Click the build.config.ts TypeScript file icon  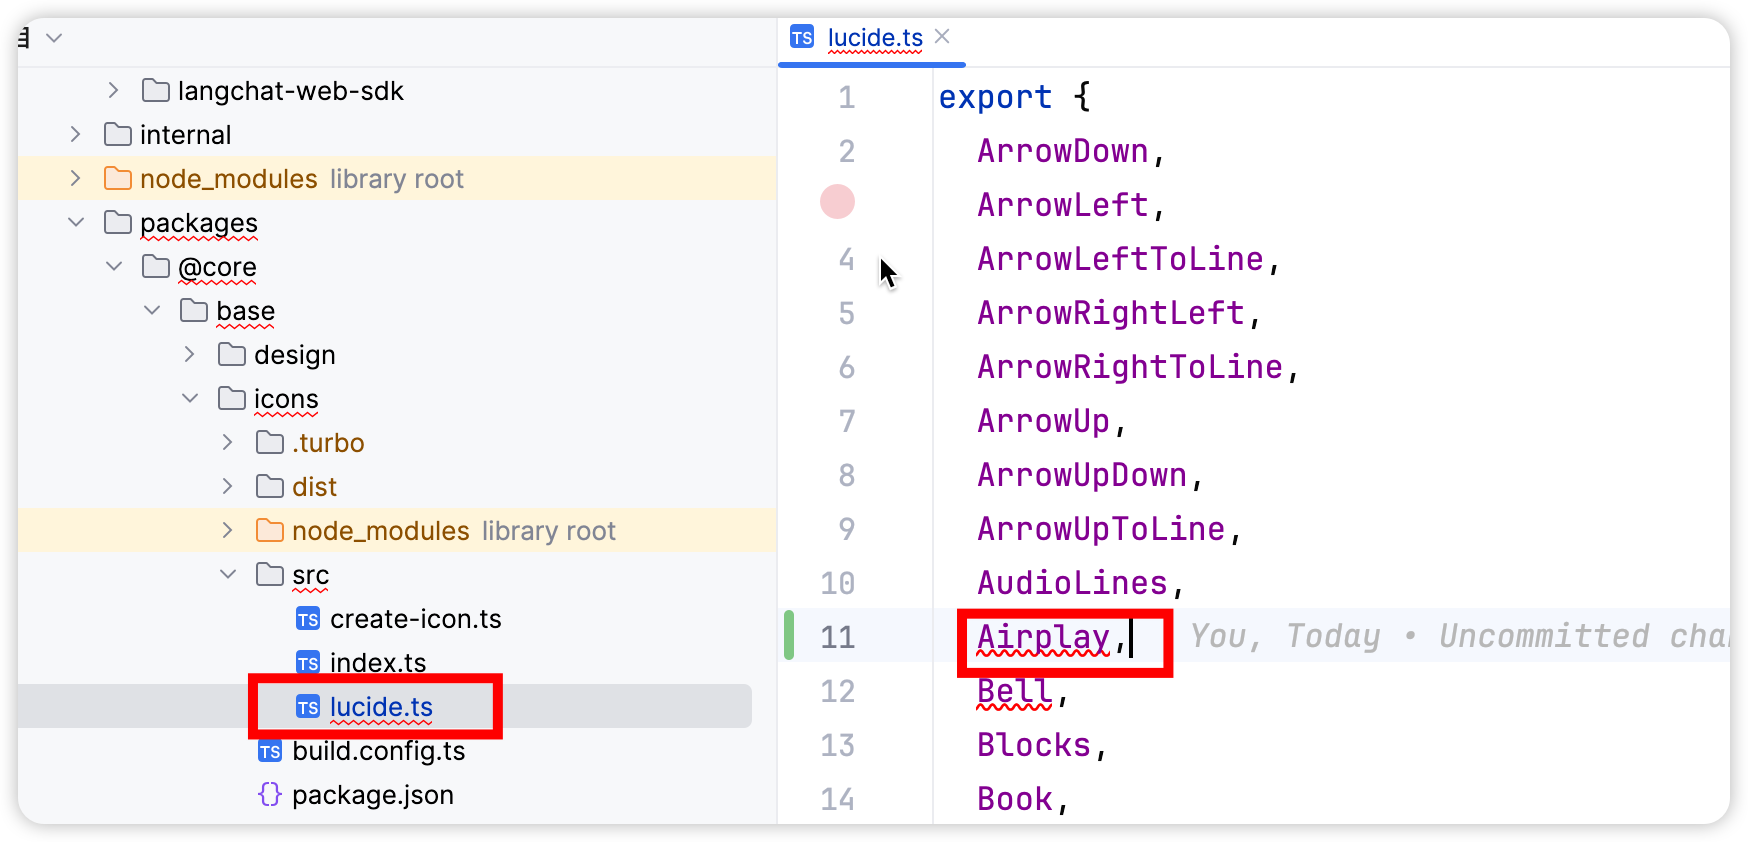tap(270, 751)
